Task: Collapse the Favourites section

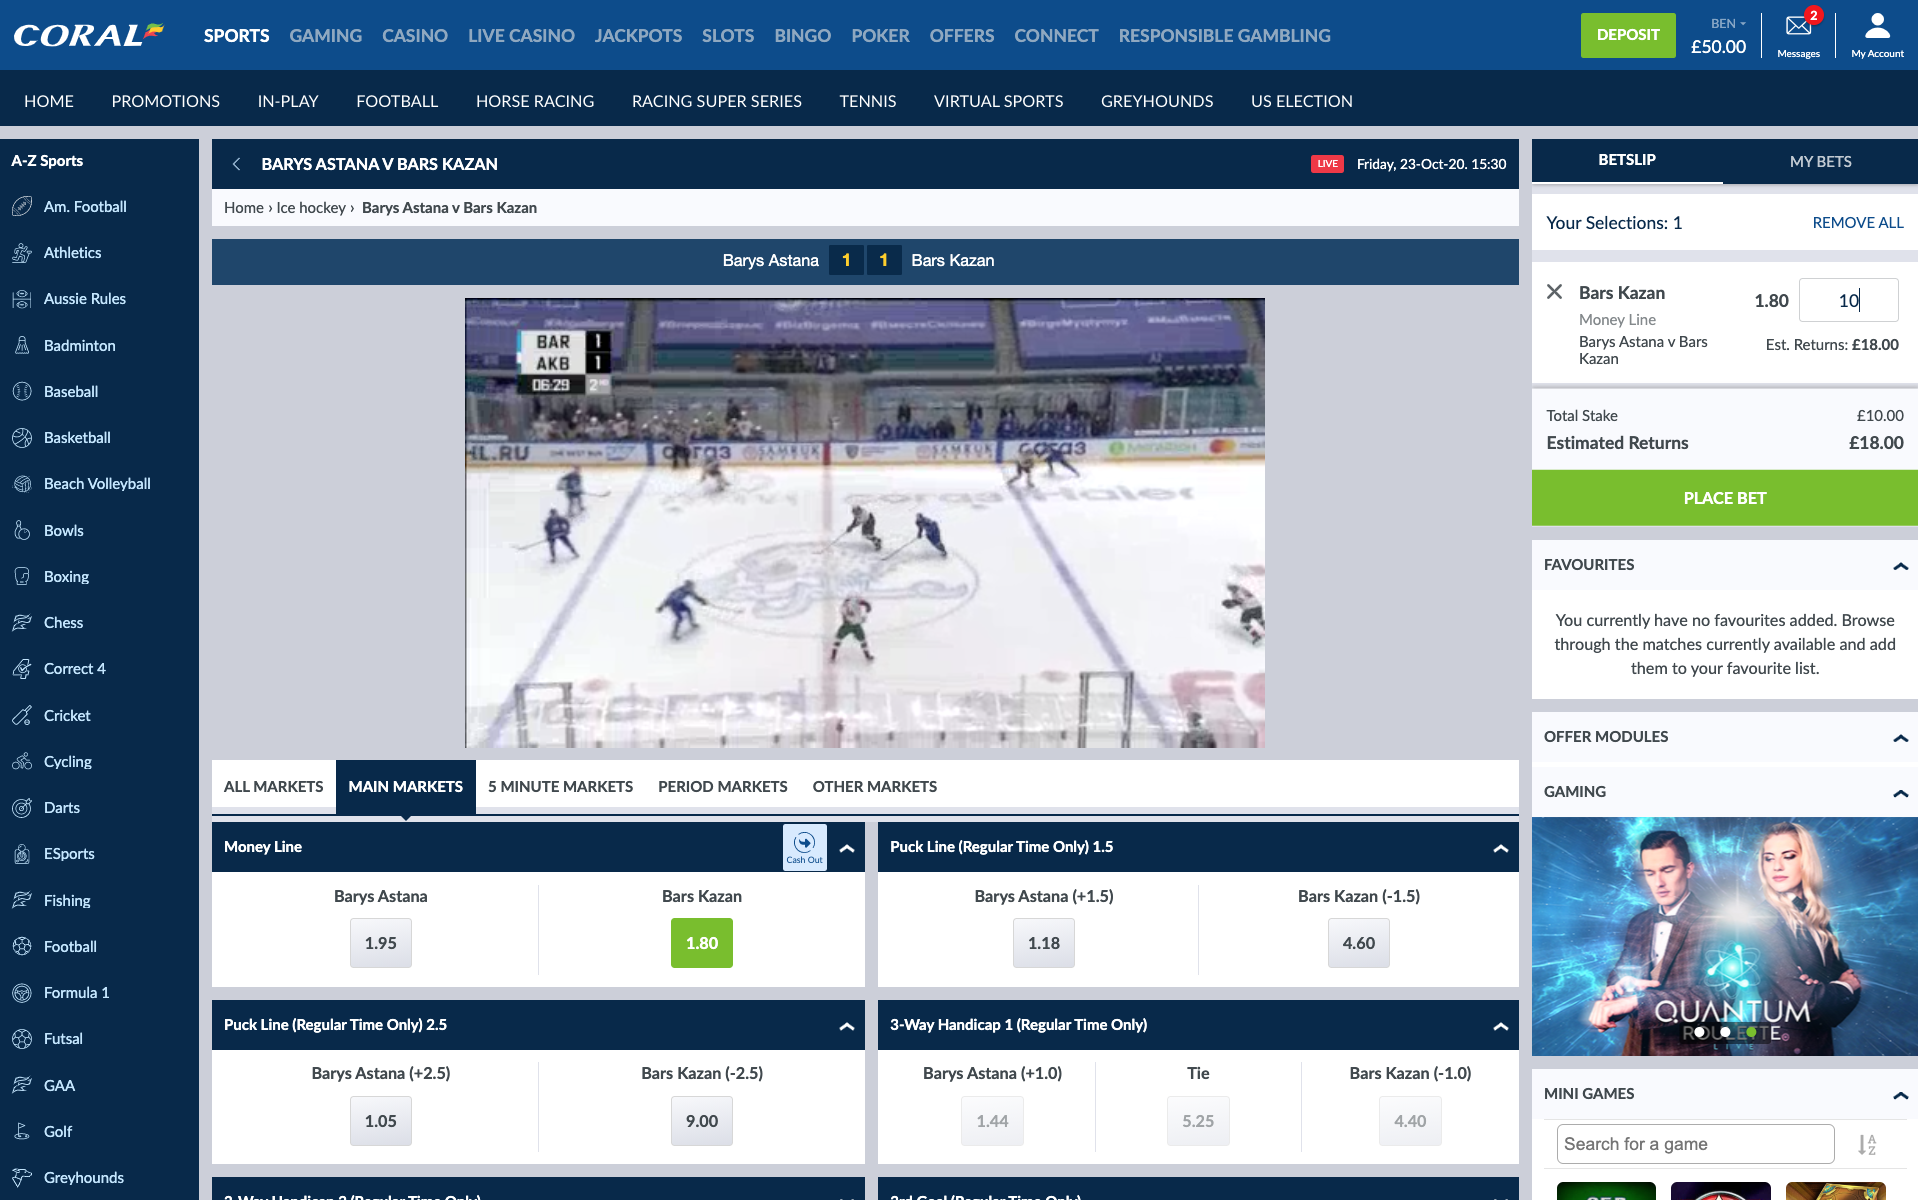Action: (x=1900, y=566)
